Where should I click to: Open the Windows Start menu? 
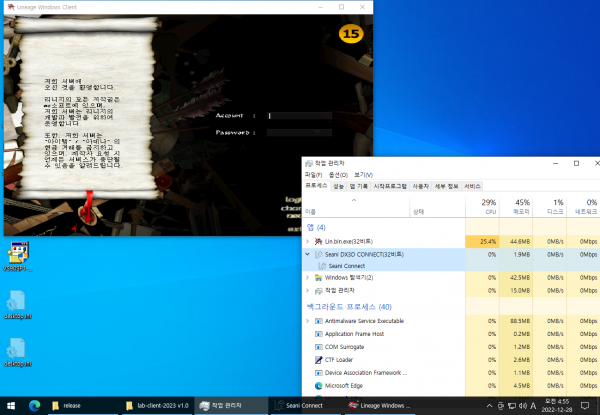coord(11,405)
